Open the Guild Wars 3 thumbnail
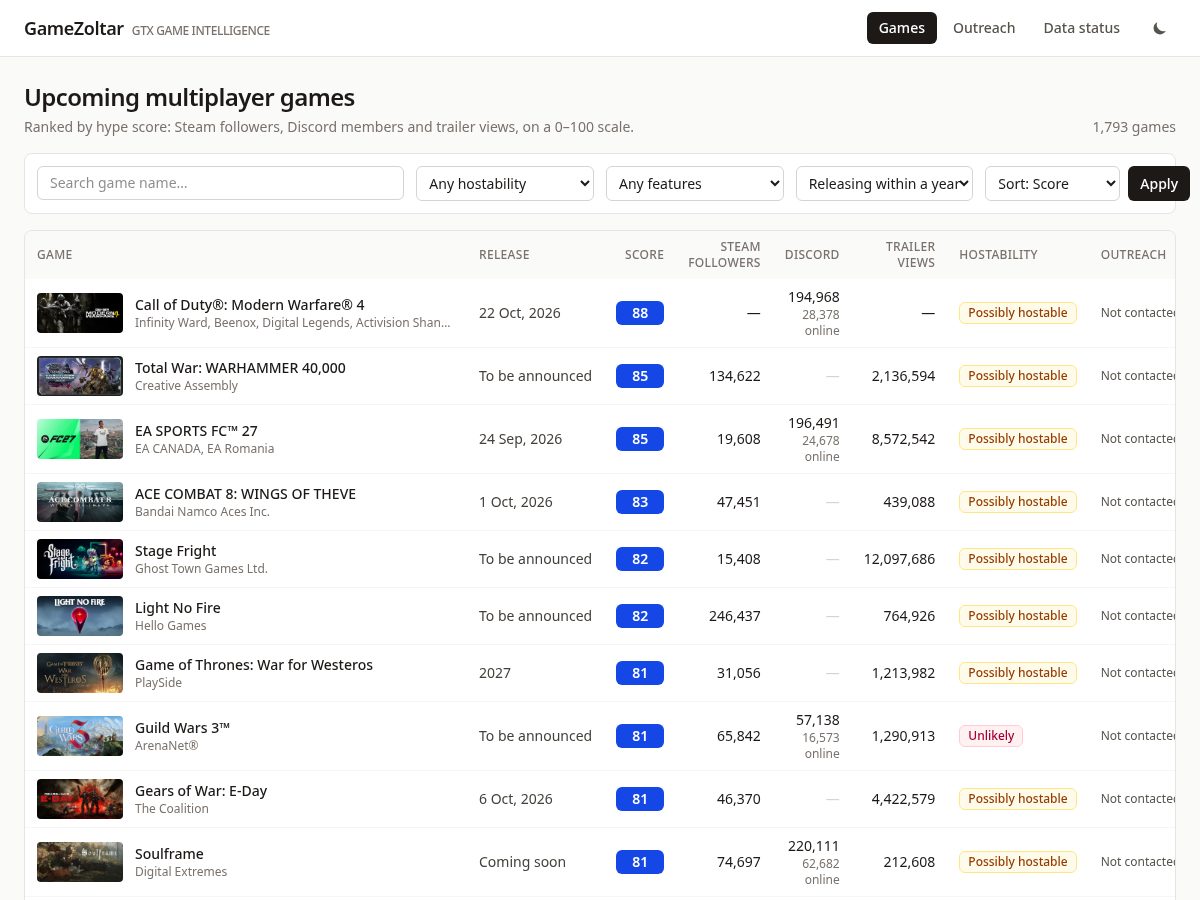Image resolution: width=1200 pixels, height=900 pixels. 80,736
